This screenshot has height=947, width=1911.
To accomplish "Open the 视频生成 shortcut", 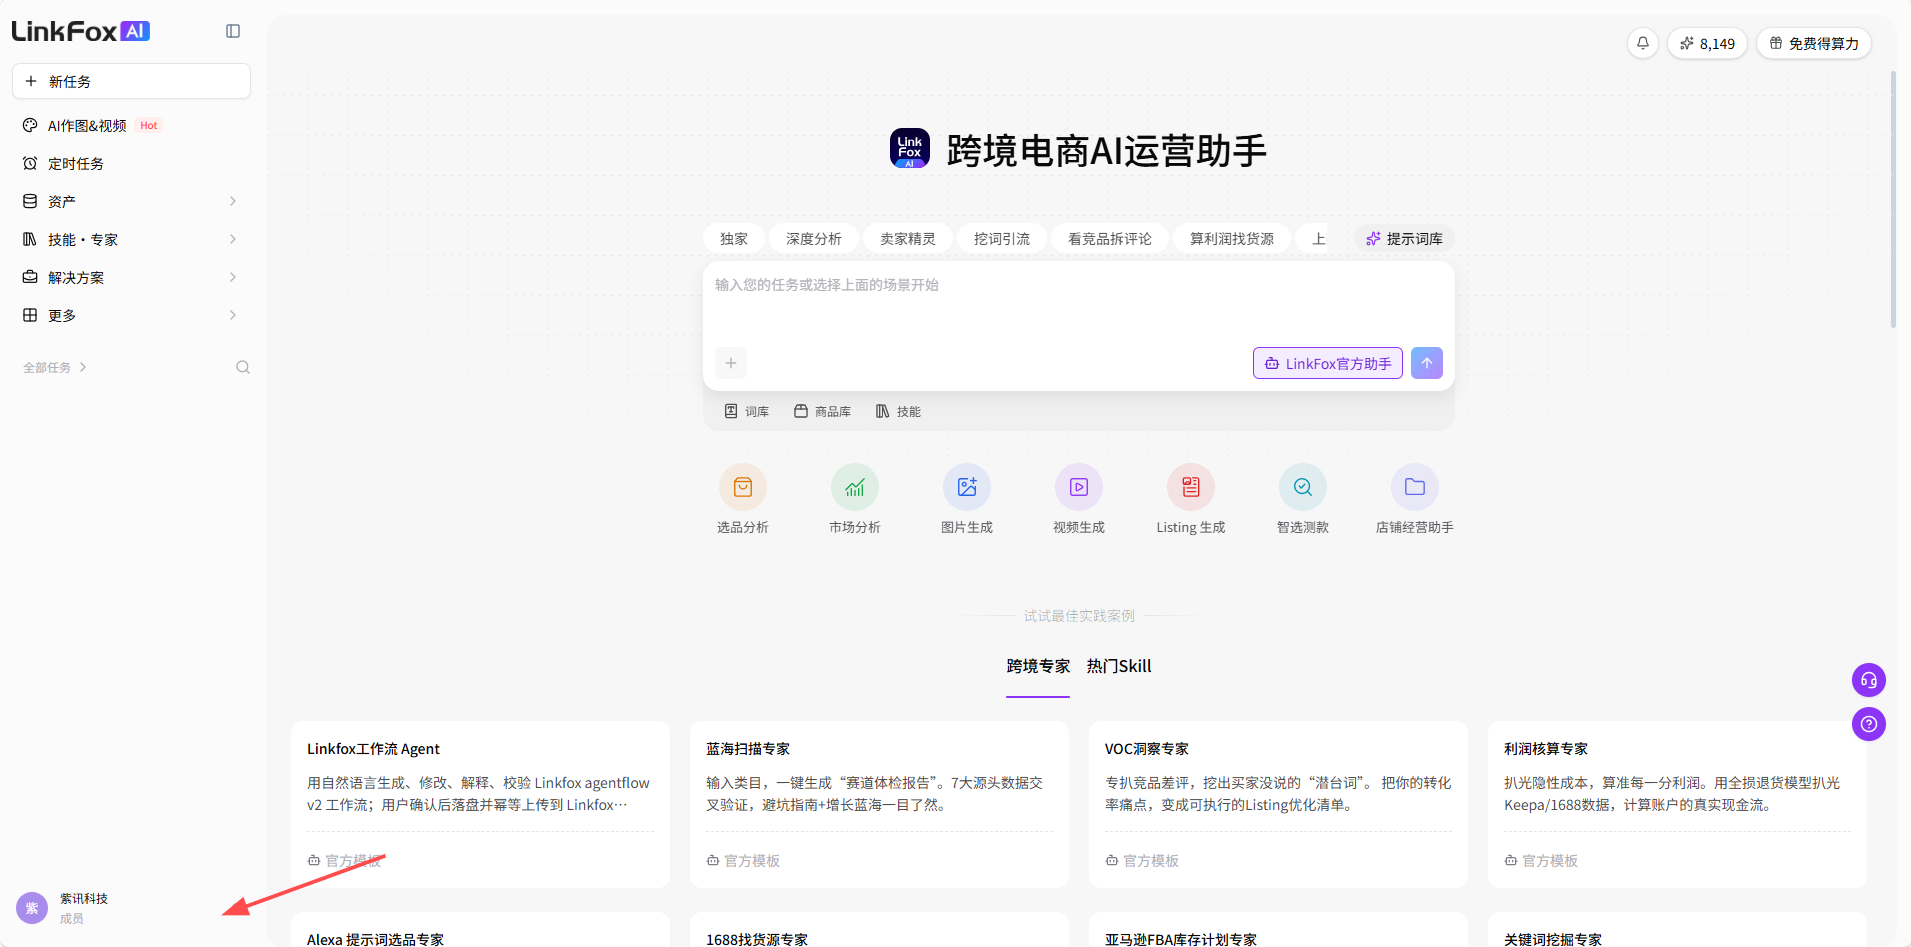I will (x=1079, y=499).
